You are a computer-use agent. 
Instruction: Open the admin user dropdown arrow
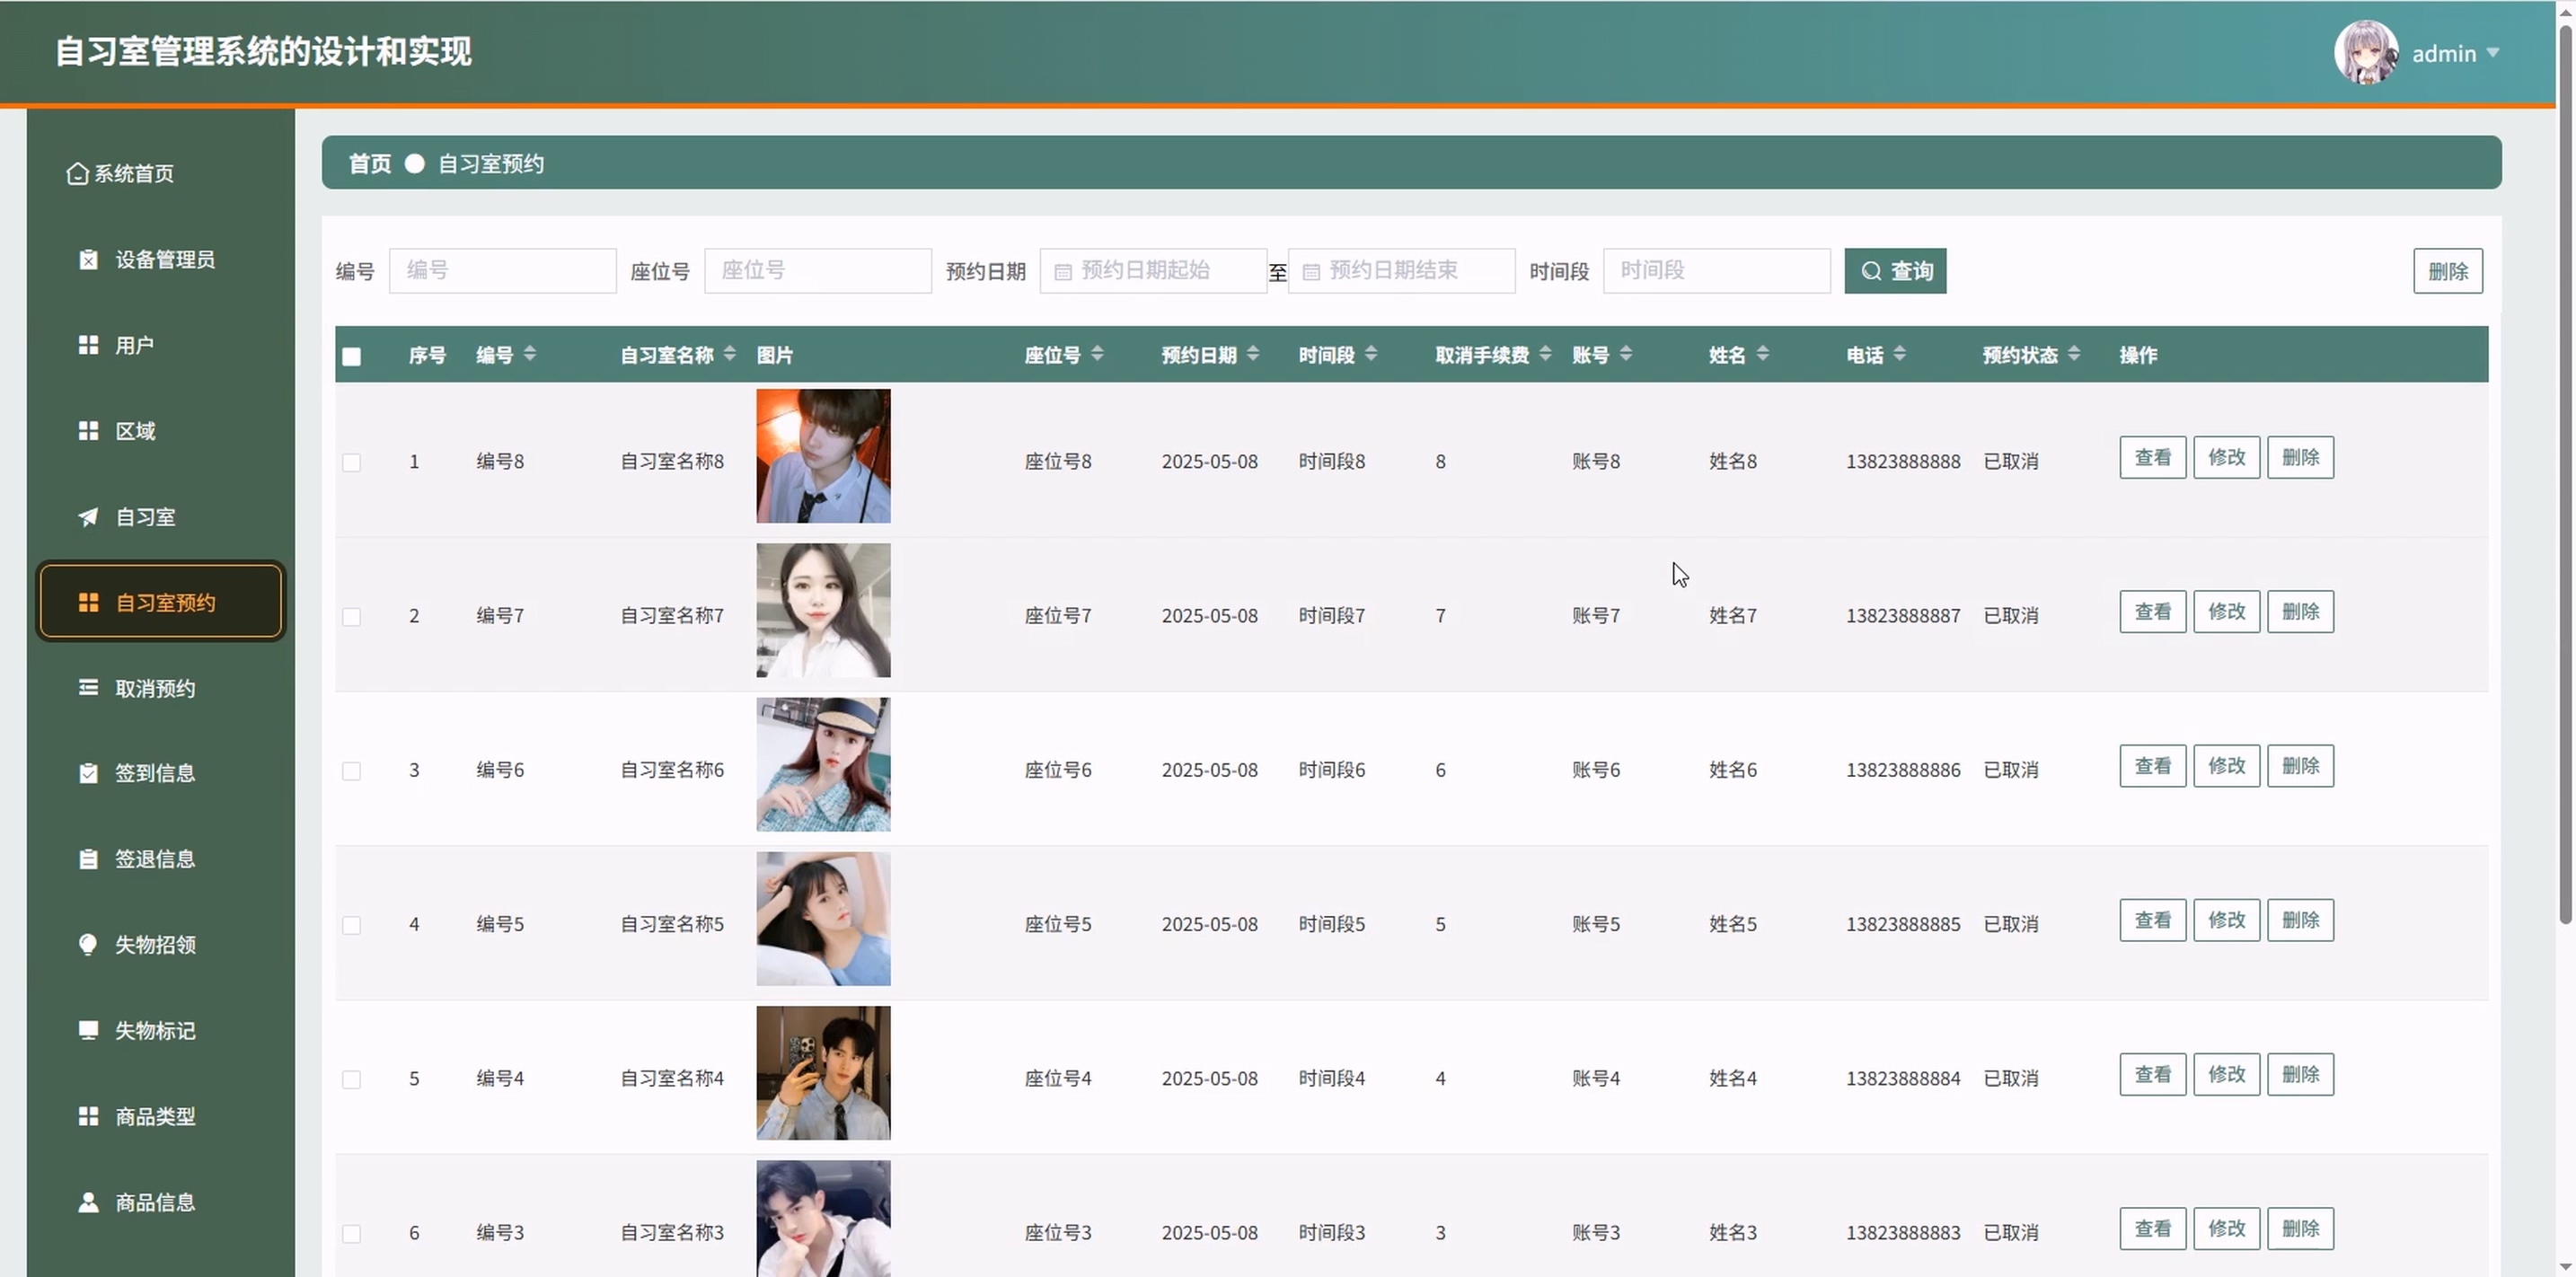pos(2492,53)
